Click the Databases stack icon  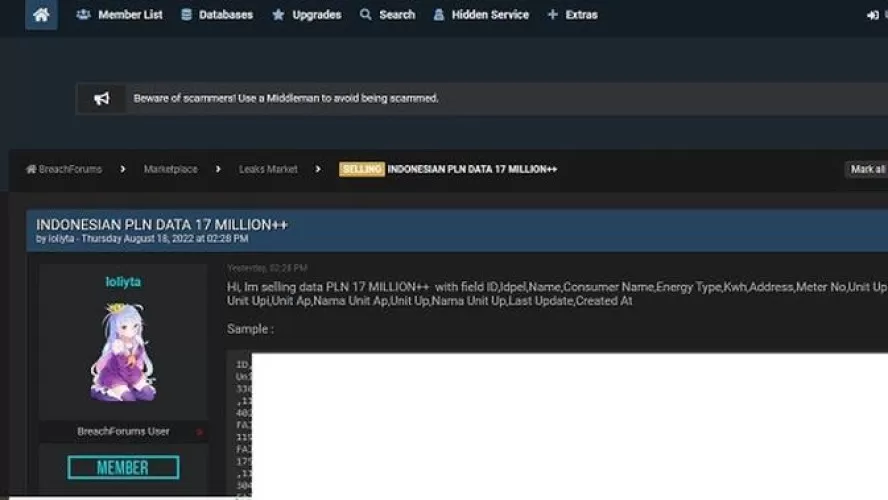[186, 15]
